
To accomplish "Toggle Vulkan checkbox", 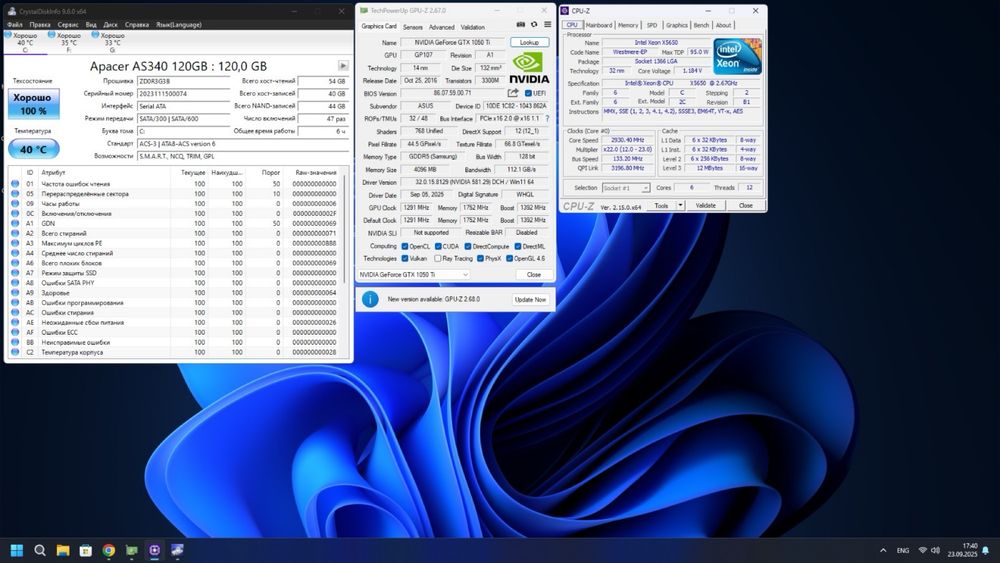I will coord(404,259).
